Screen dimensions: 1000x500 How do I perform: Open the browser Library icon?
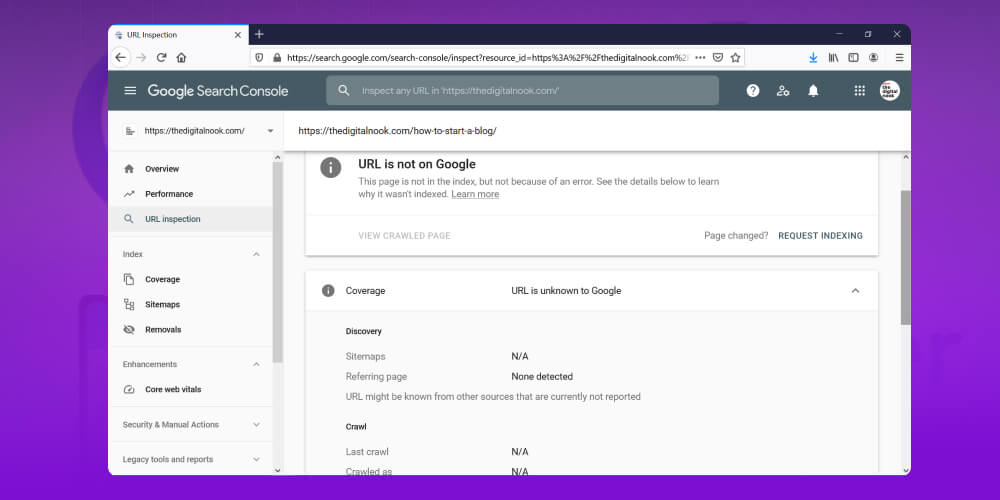tap(834, 57)
